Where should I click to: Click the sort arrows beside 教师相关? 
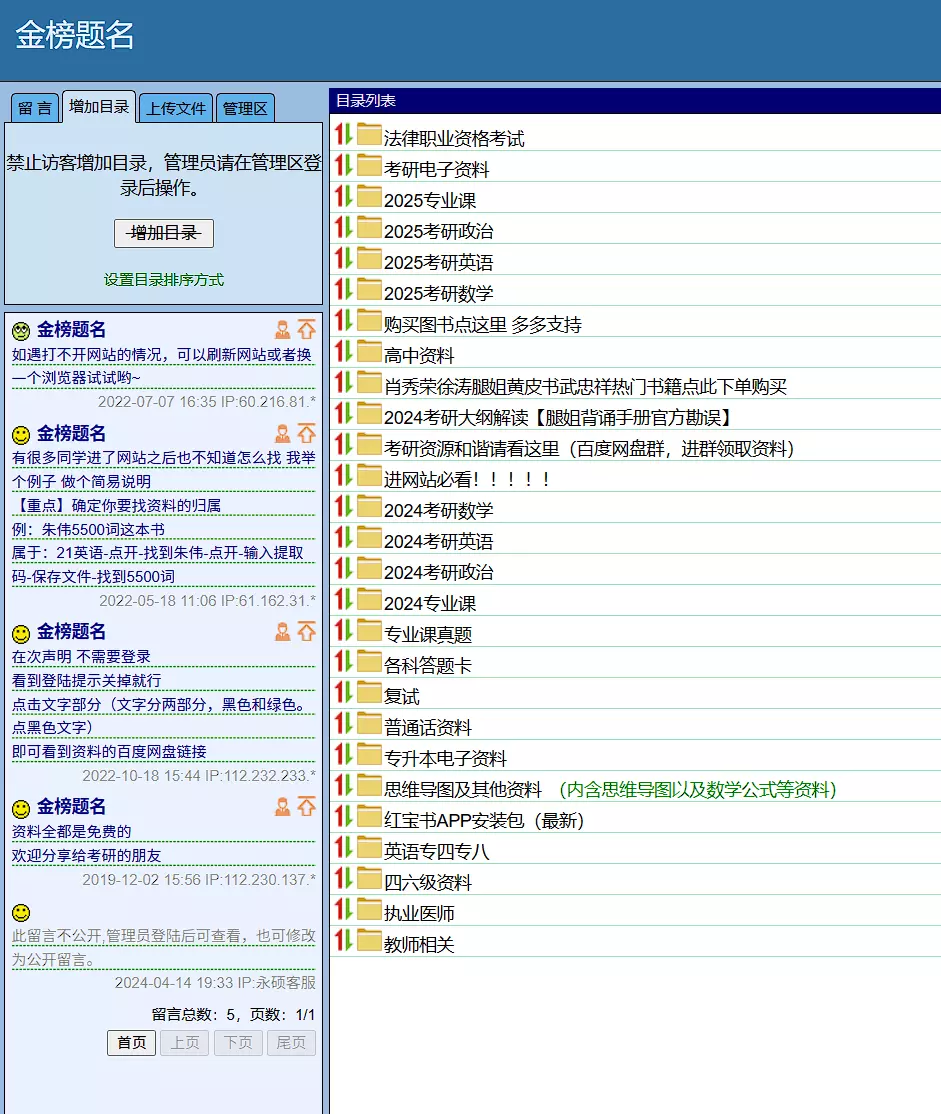click(x=343, y=941)
